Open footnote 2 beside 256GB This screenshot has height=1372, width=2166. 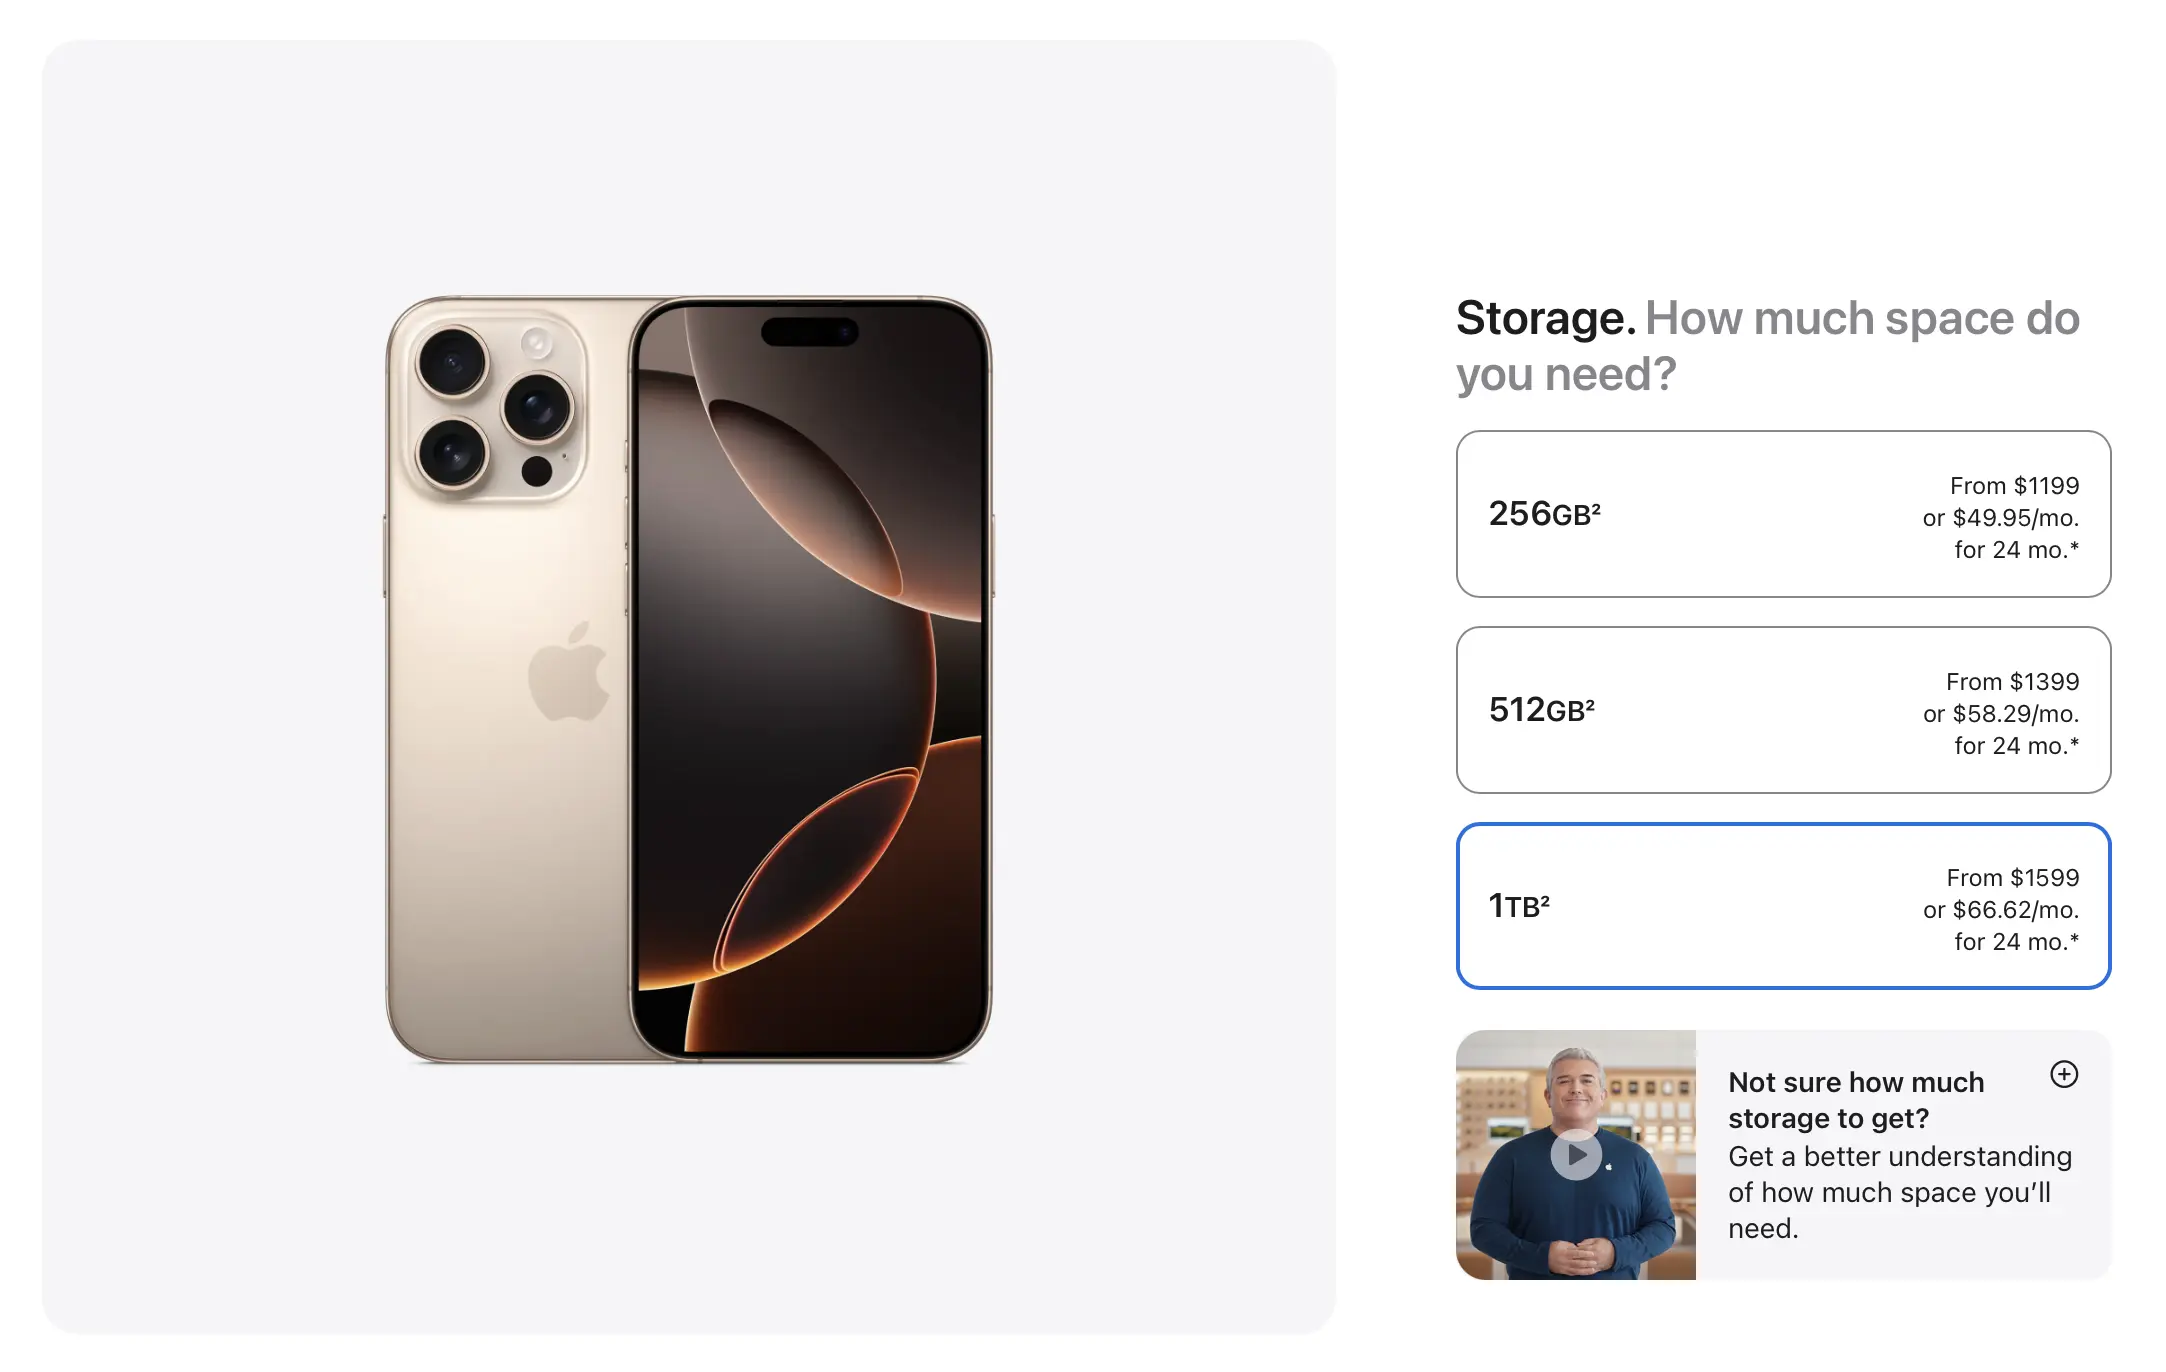1597,507
